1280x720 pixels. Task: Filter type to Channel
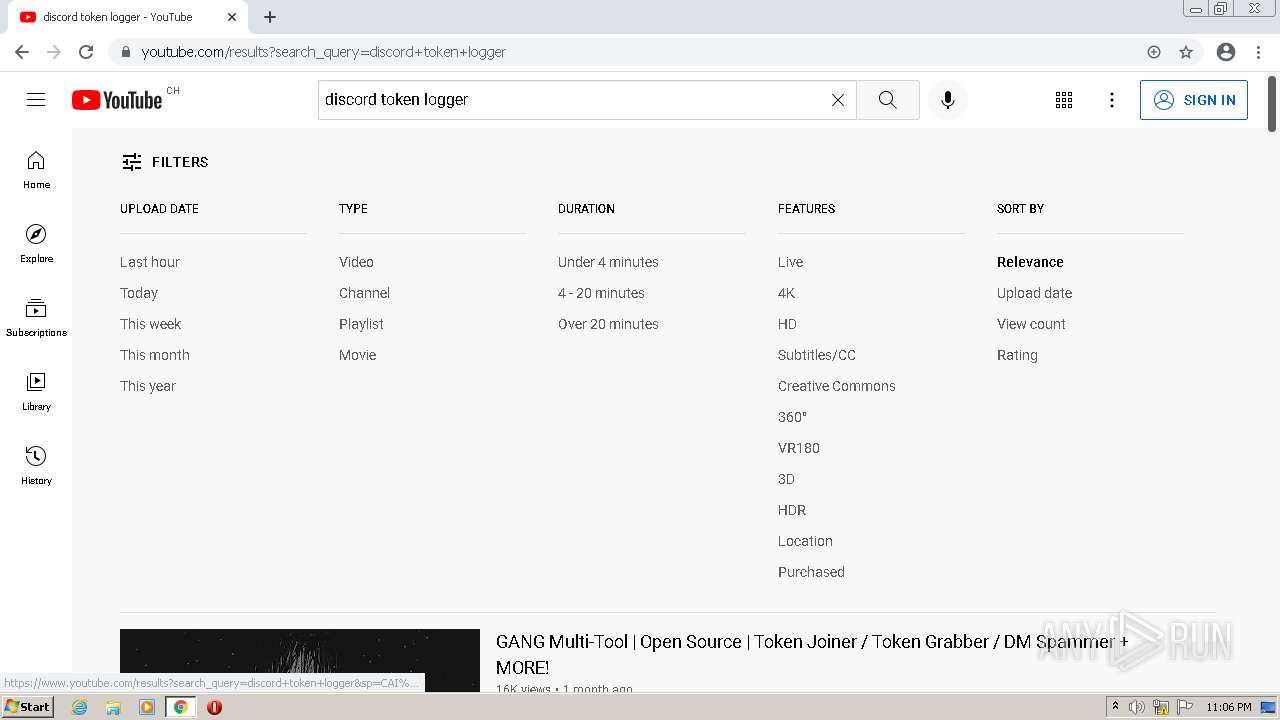364,293
